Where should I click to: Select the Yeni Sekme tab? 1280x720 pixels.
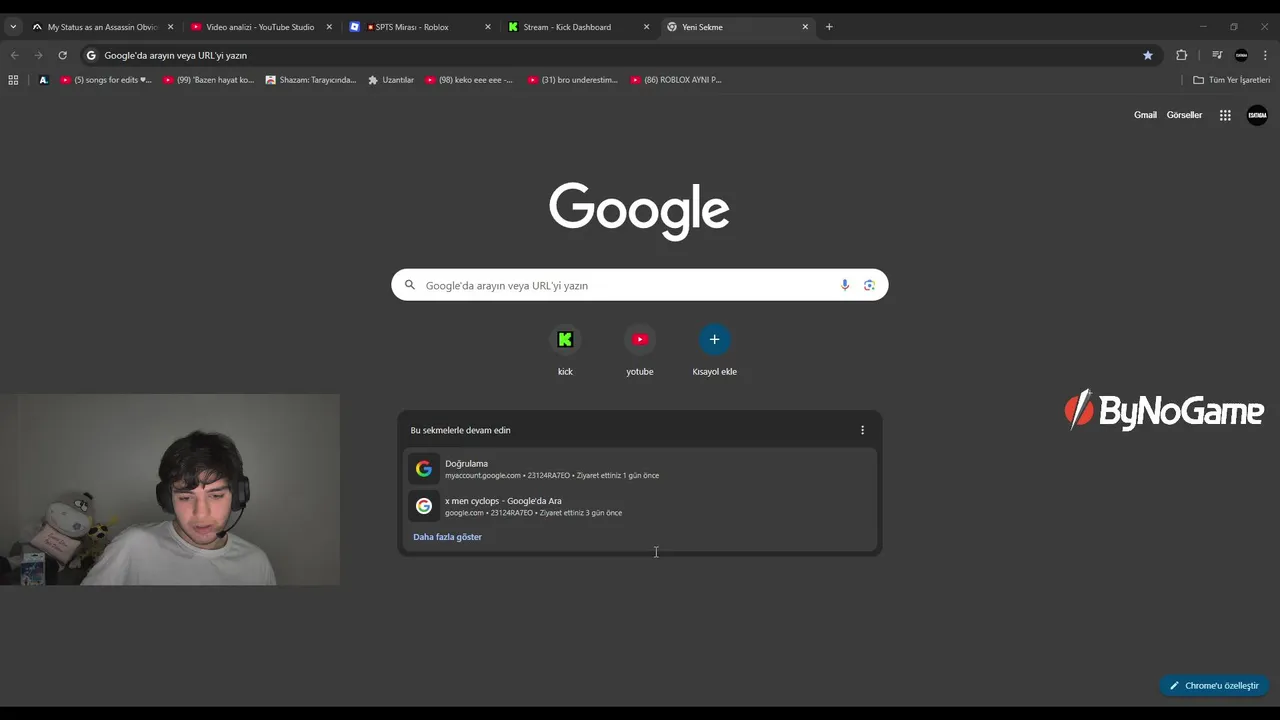tap(738, 27)
